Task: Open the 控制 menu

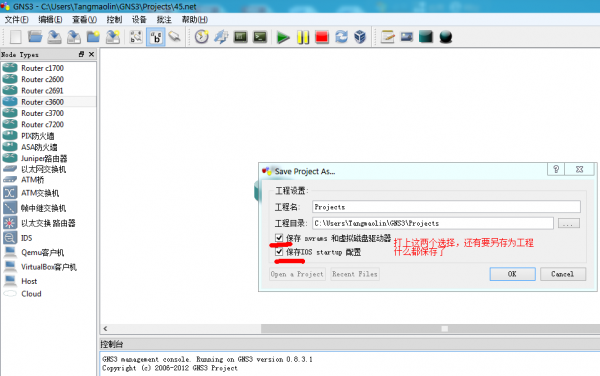Action: tap(114, 20)
